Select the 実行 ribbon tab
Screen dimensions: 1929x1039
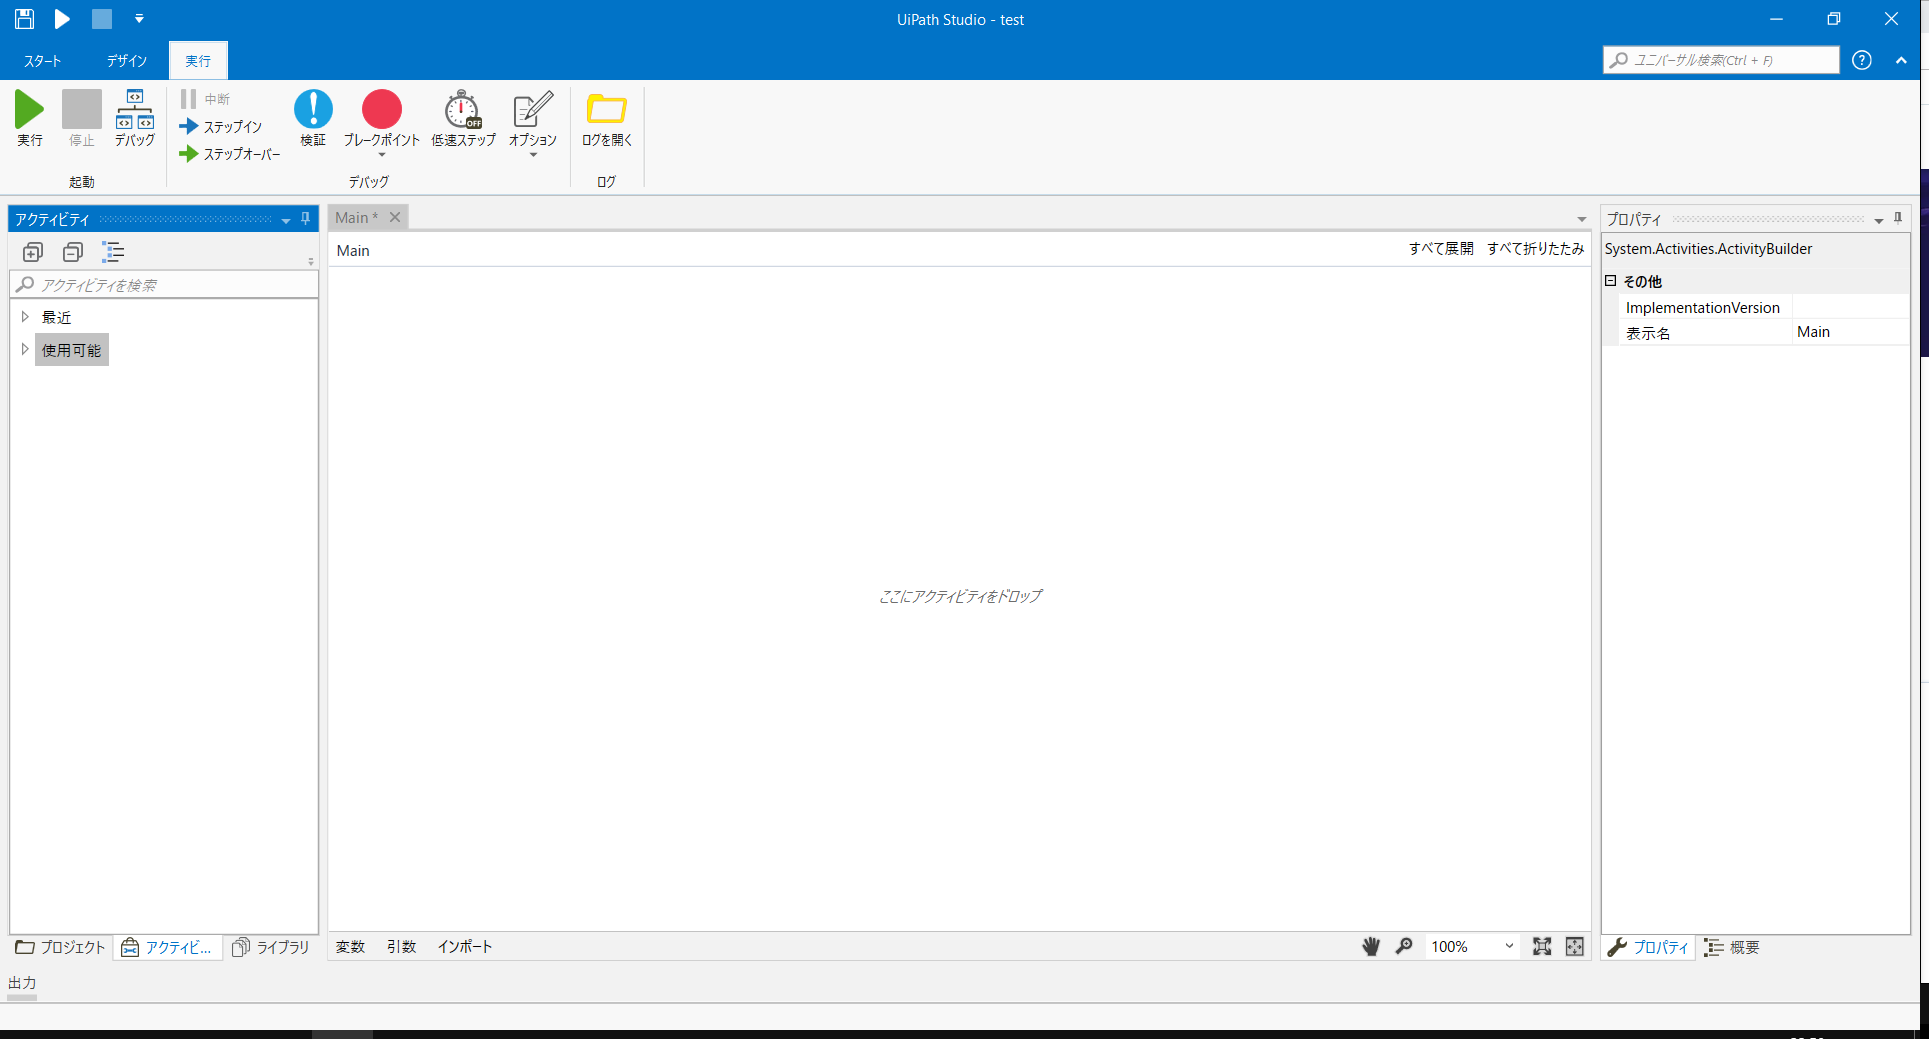(198, 61)
